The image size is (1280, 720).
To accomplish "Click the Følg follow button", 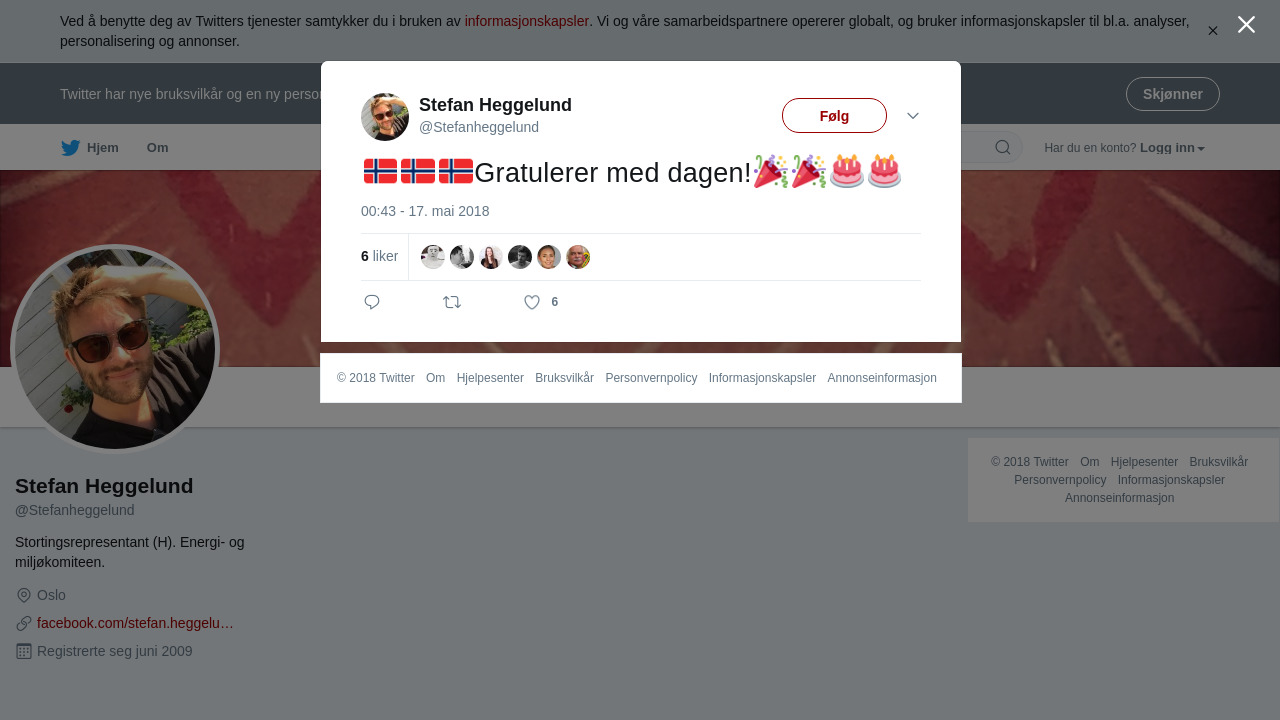I will pyautogui.click(x=834, y=116).
